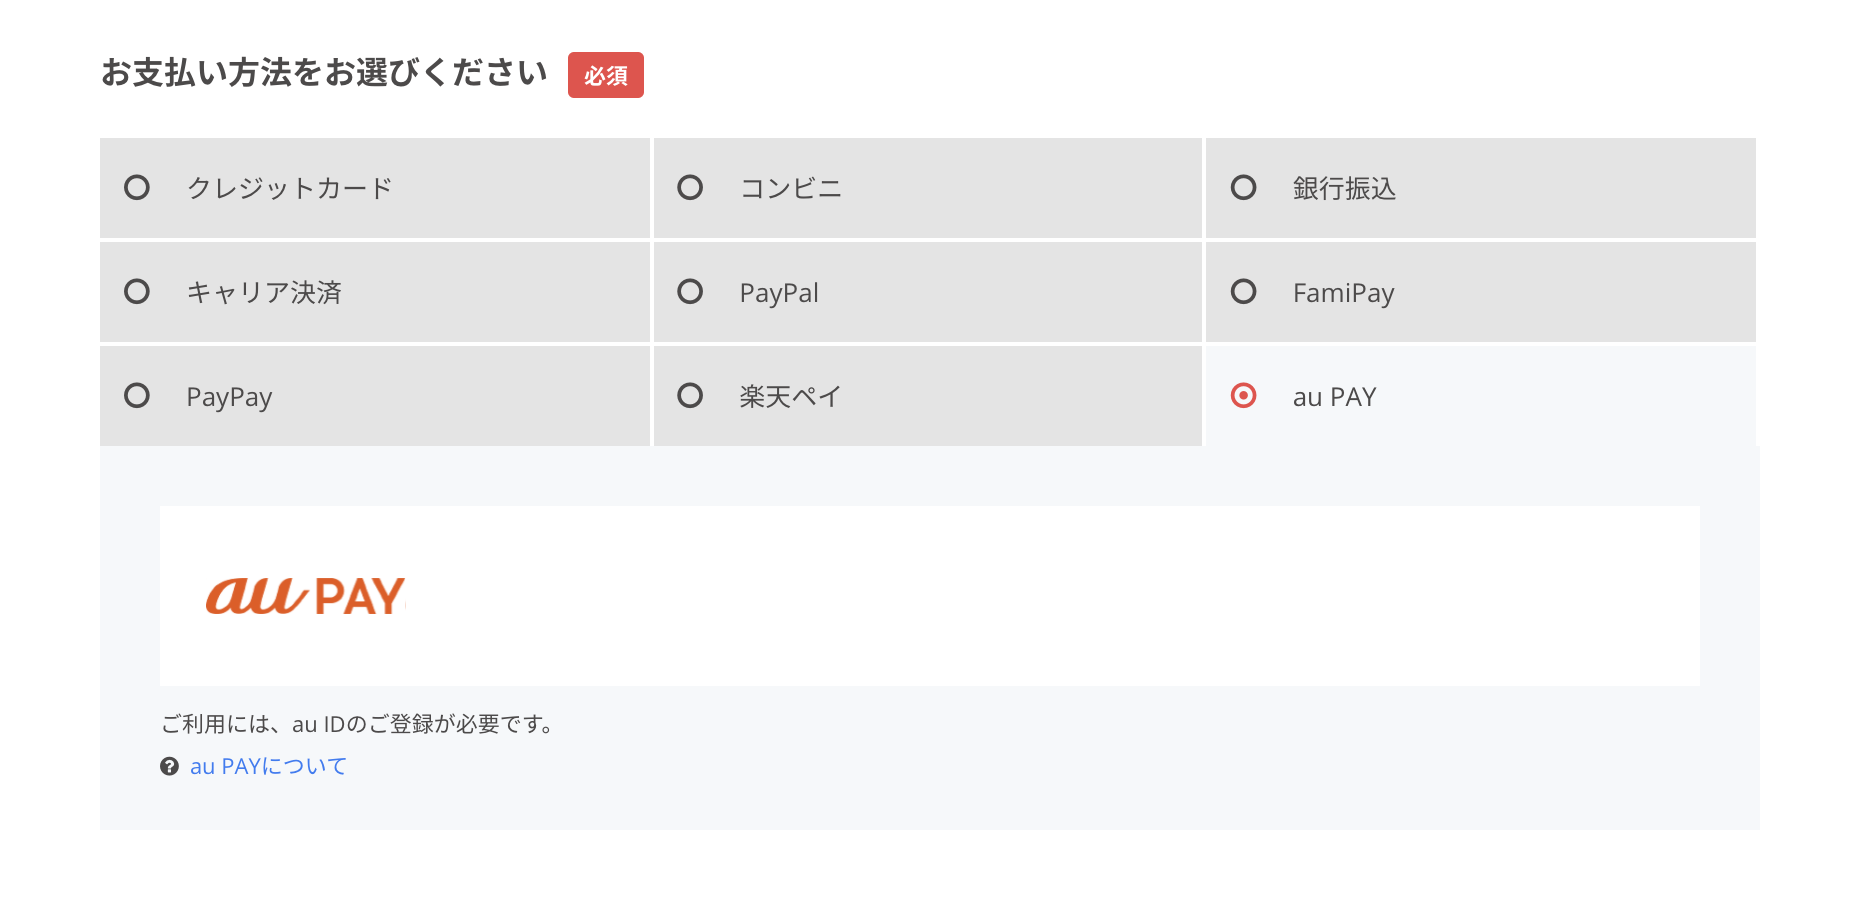Click the selected au PAY radio button
This screenshot has height=898, width=1868.
1243,396
